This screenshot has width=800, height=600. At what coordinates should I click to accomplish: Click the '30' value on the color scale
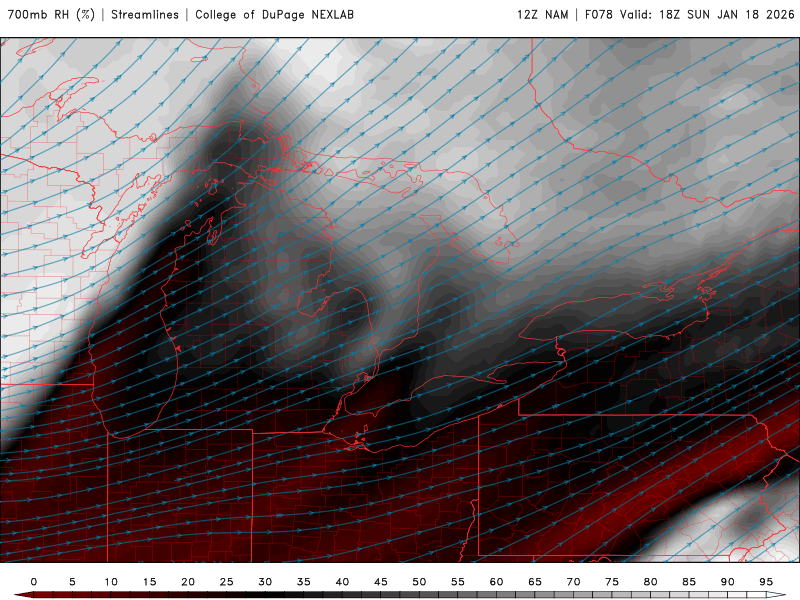pos(265,582)
